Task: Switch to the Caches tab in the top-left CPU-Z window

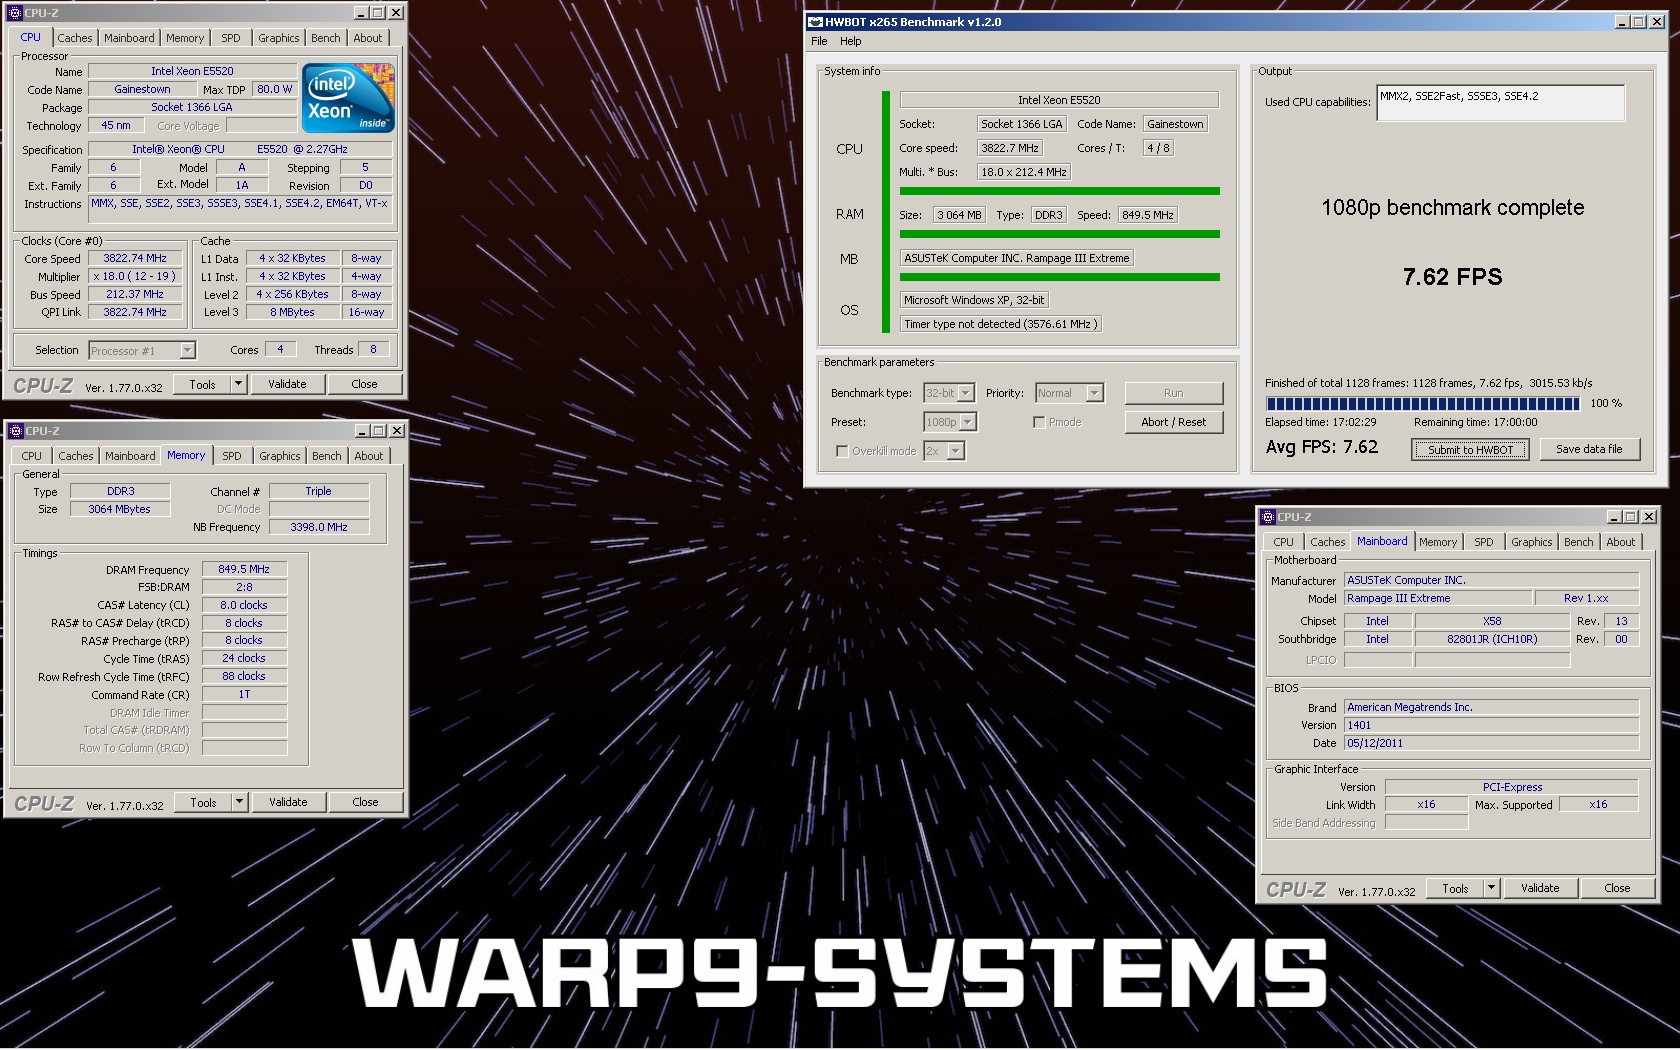Action: coord(75,38)
